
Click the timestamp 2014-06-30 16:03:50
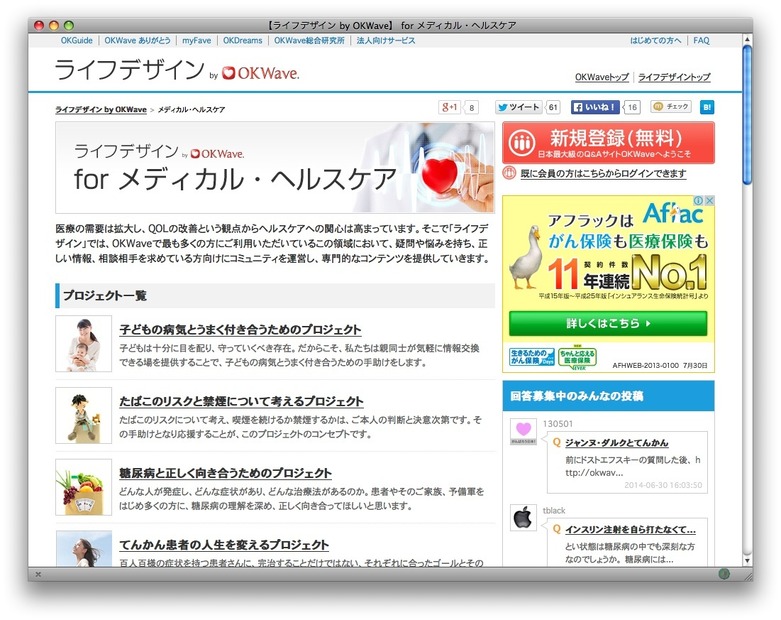[663, 485]
